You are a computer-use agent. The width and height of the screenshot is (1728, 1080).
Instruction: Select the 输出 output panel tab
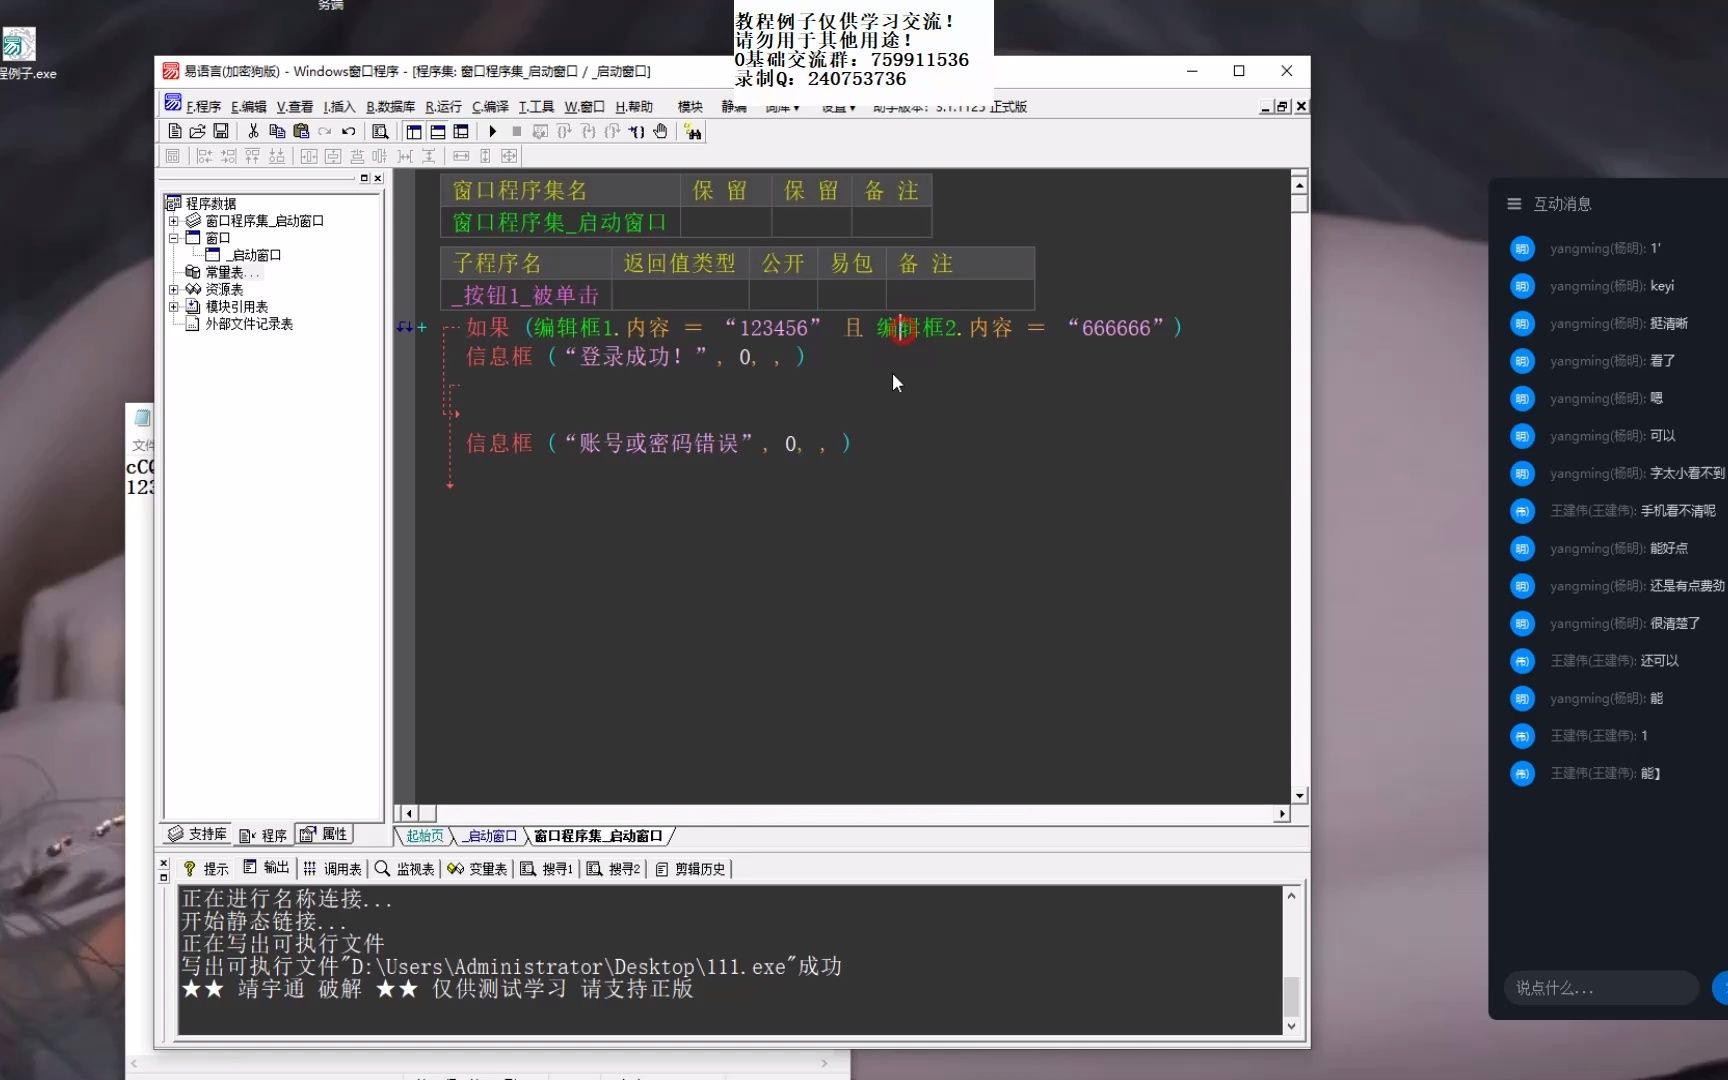coord(265,868)
